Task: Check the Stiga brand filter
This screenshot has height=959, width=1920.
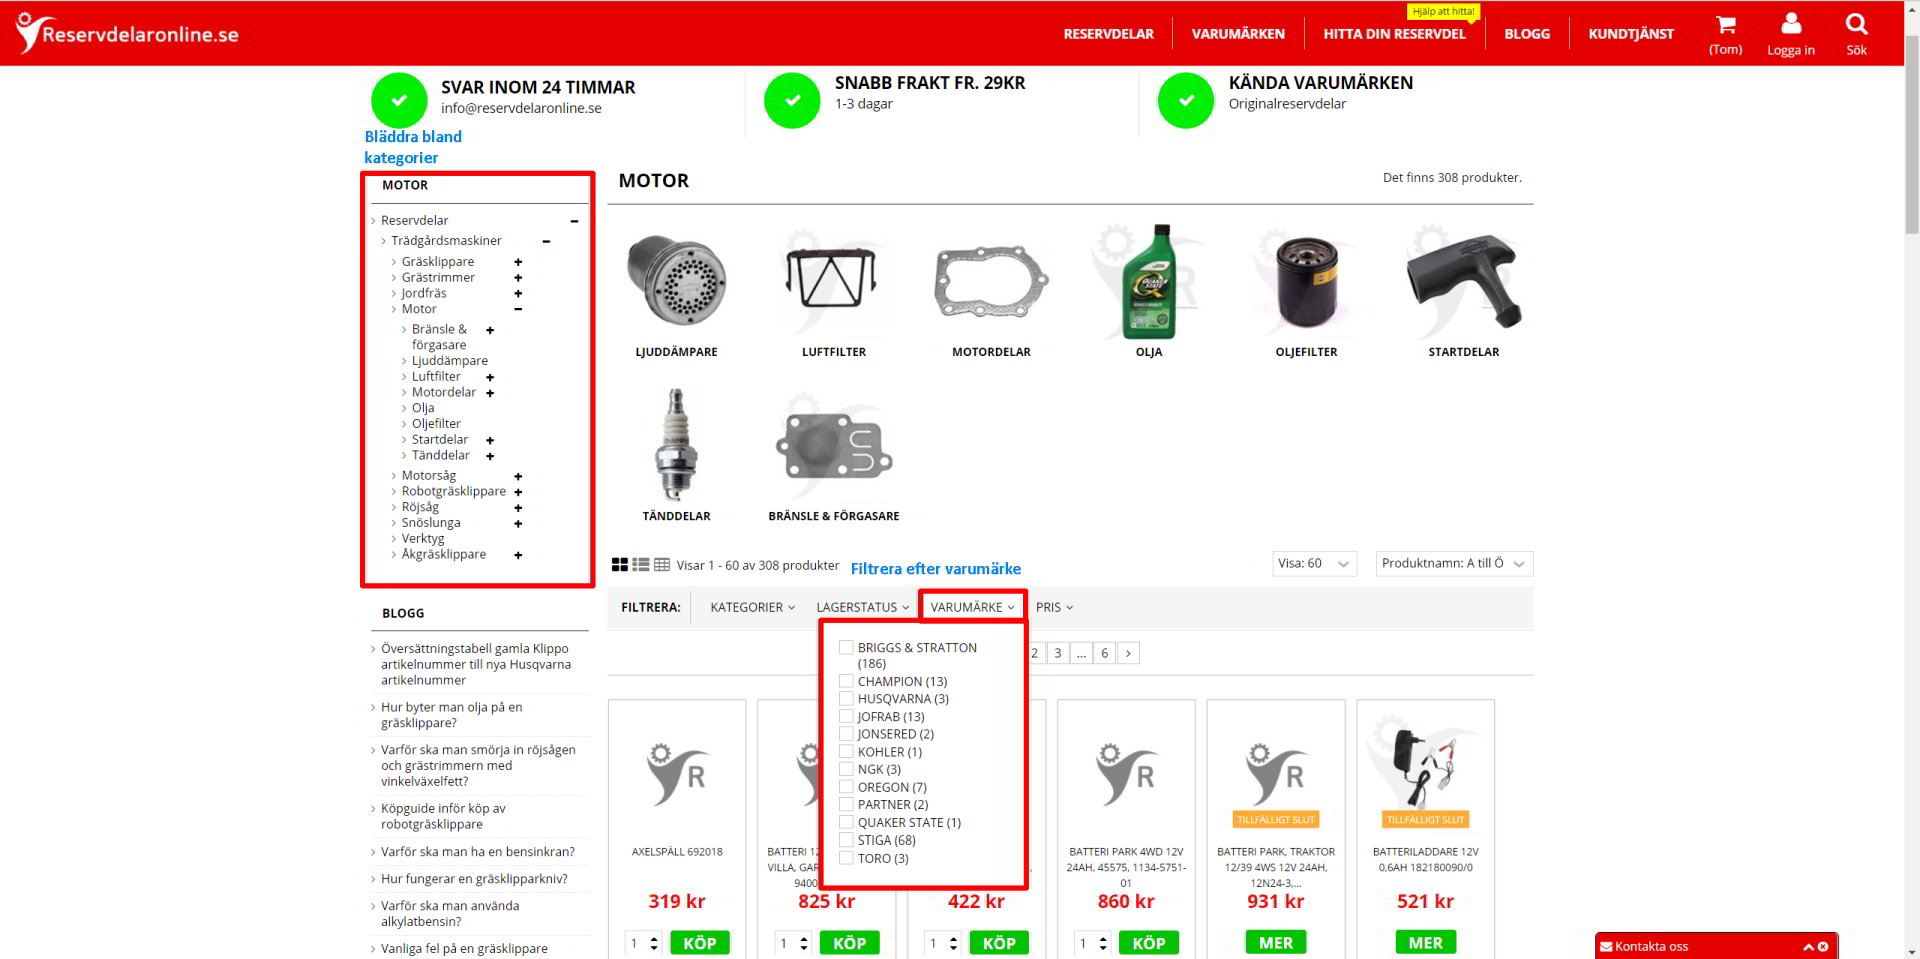Action: pyautogui.click(x=846, y=840)
